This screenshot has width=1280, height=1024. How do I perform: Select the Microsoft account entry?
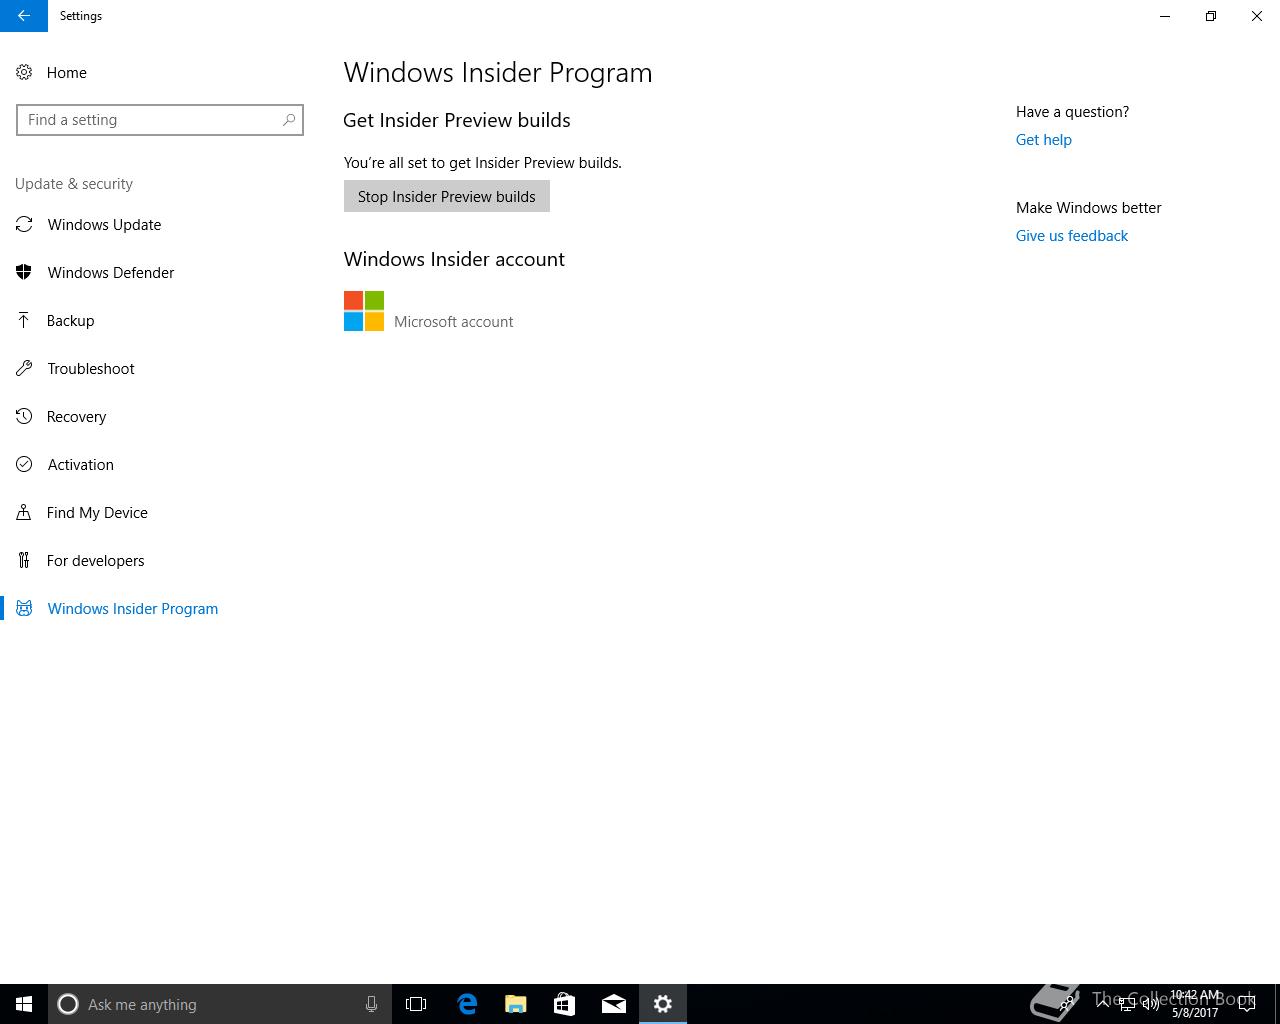(x=429, y=311)
